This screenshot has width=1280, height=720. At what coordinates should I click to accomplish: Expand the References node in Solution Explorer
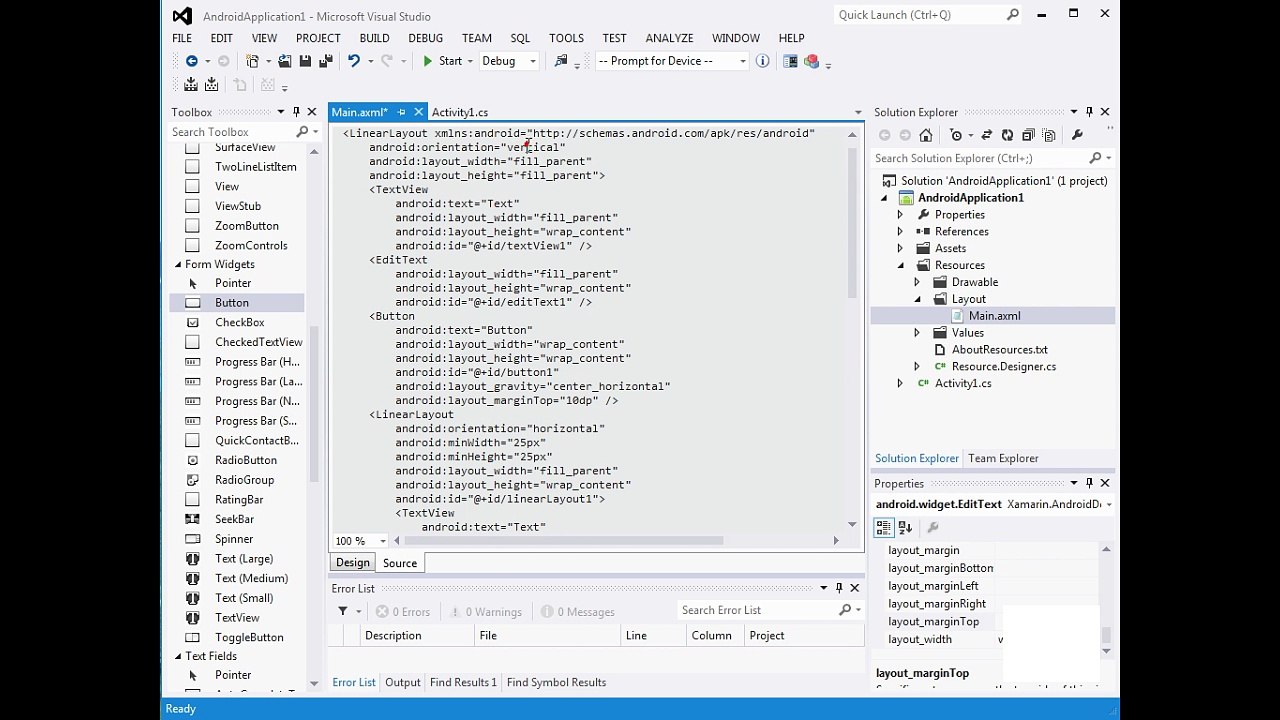900,232
